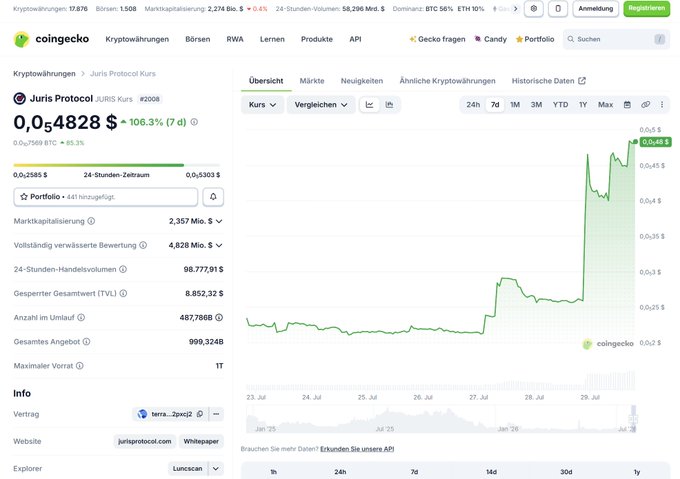Viewport: 680px width, 479px height.
Task: Show info for 24-Stunden-Handelsvolumen
Action: click(x=123, y=269)
